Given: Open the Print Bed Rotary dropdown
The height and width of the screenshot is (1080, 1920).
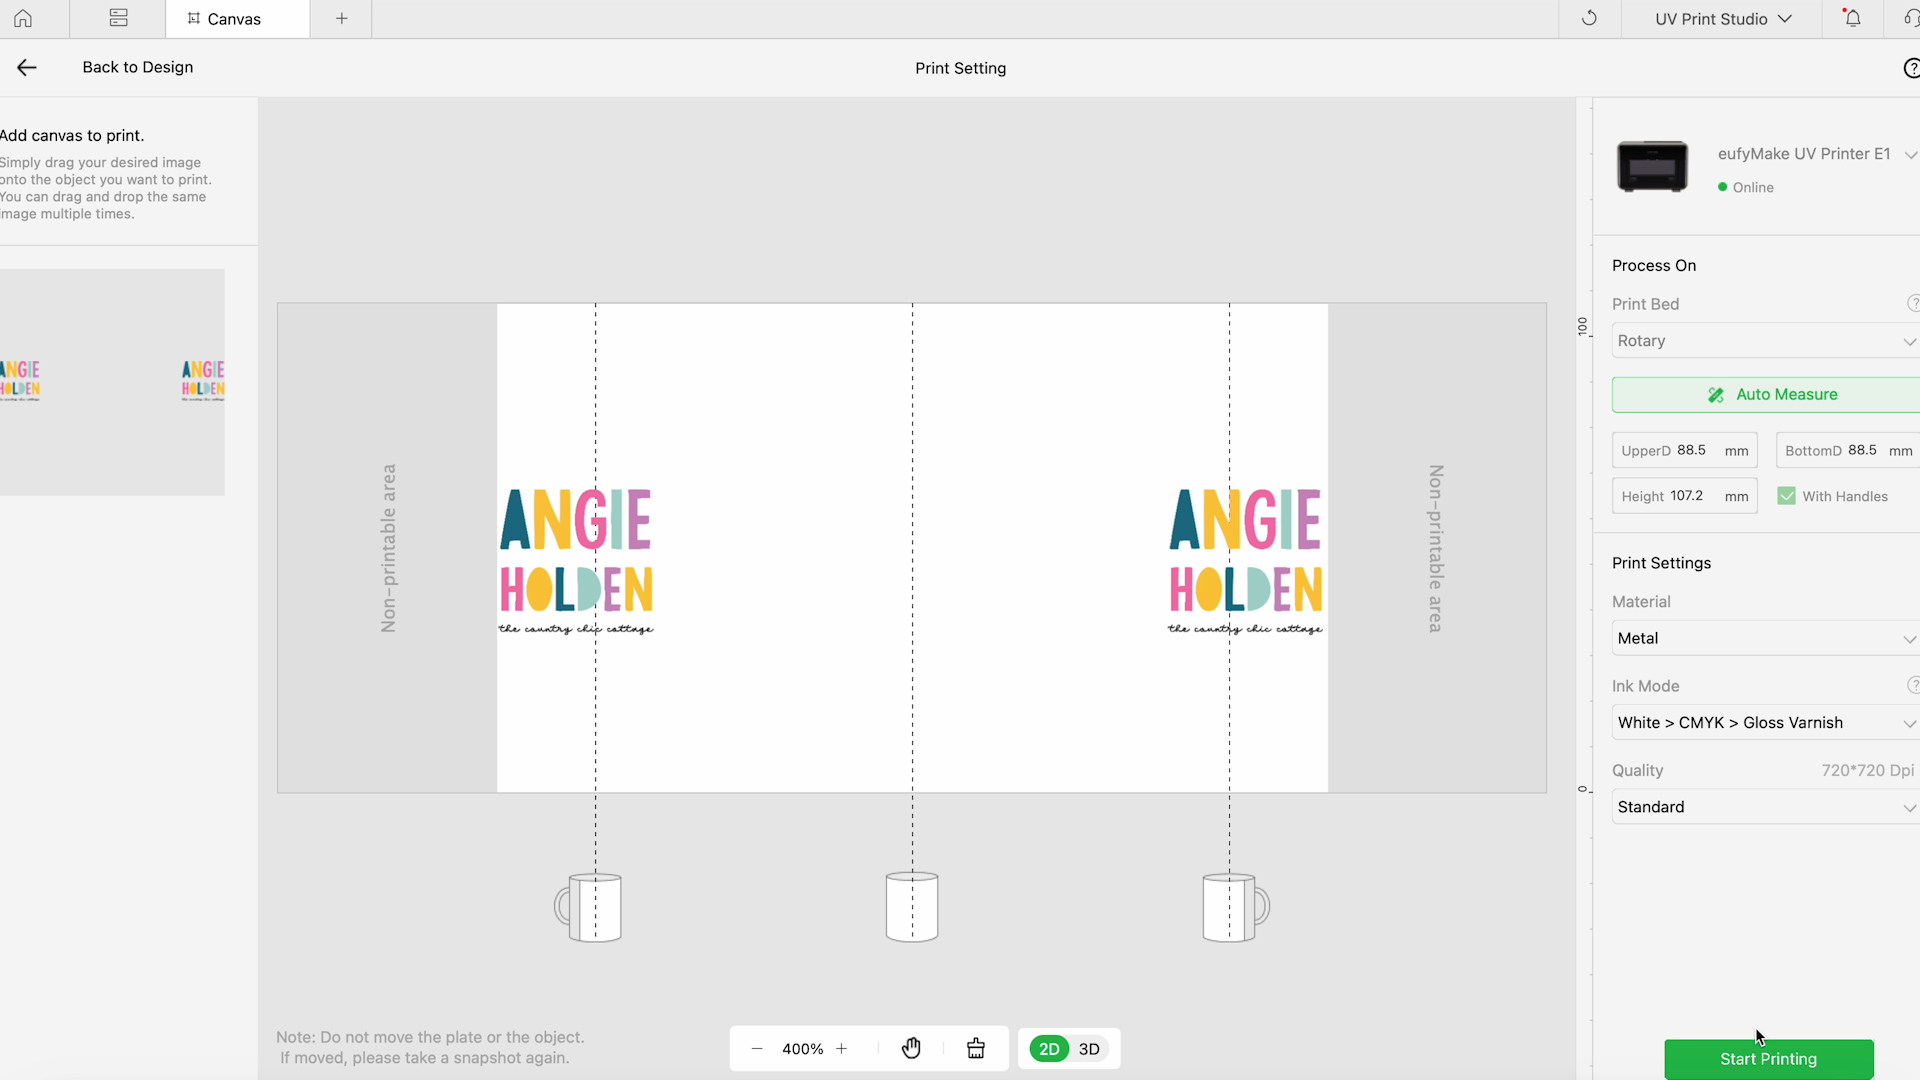Looking at the screenshot, I should pyautogui.click(x=1765, y=341).
